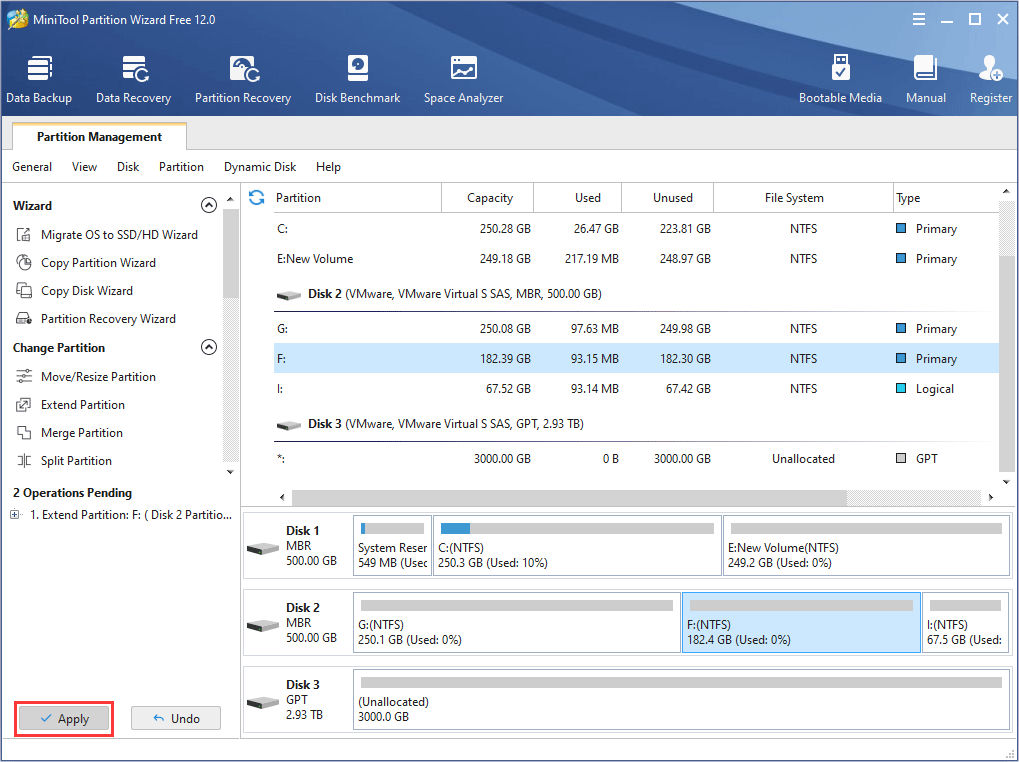The image size is (1019, 762).
Task: Select the G: partition row
Action: [x=636, y=329]
